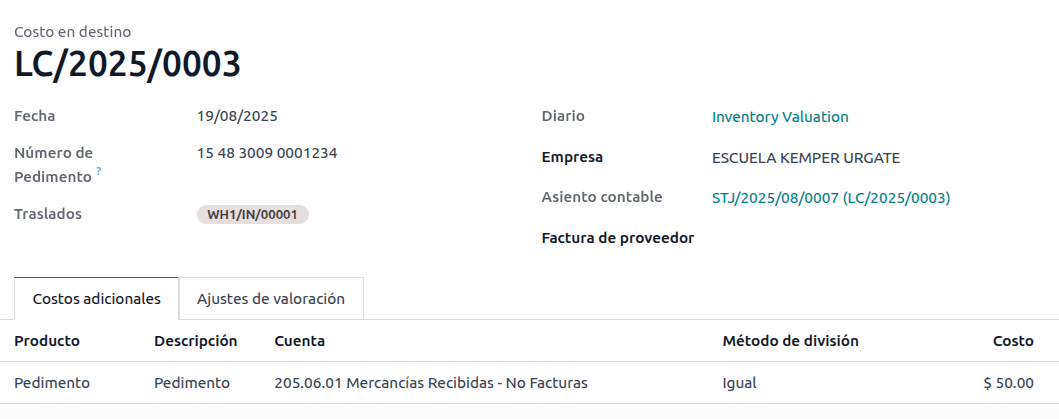Viewport: 1059px width, 419px height.
Task: Select the Pedimento product cell
Action: coord(52,383)
